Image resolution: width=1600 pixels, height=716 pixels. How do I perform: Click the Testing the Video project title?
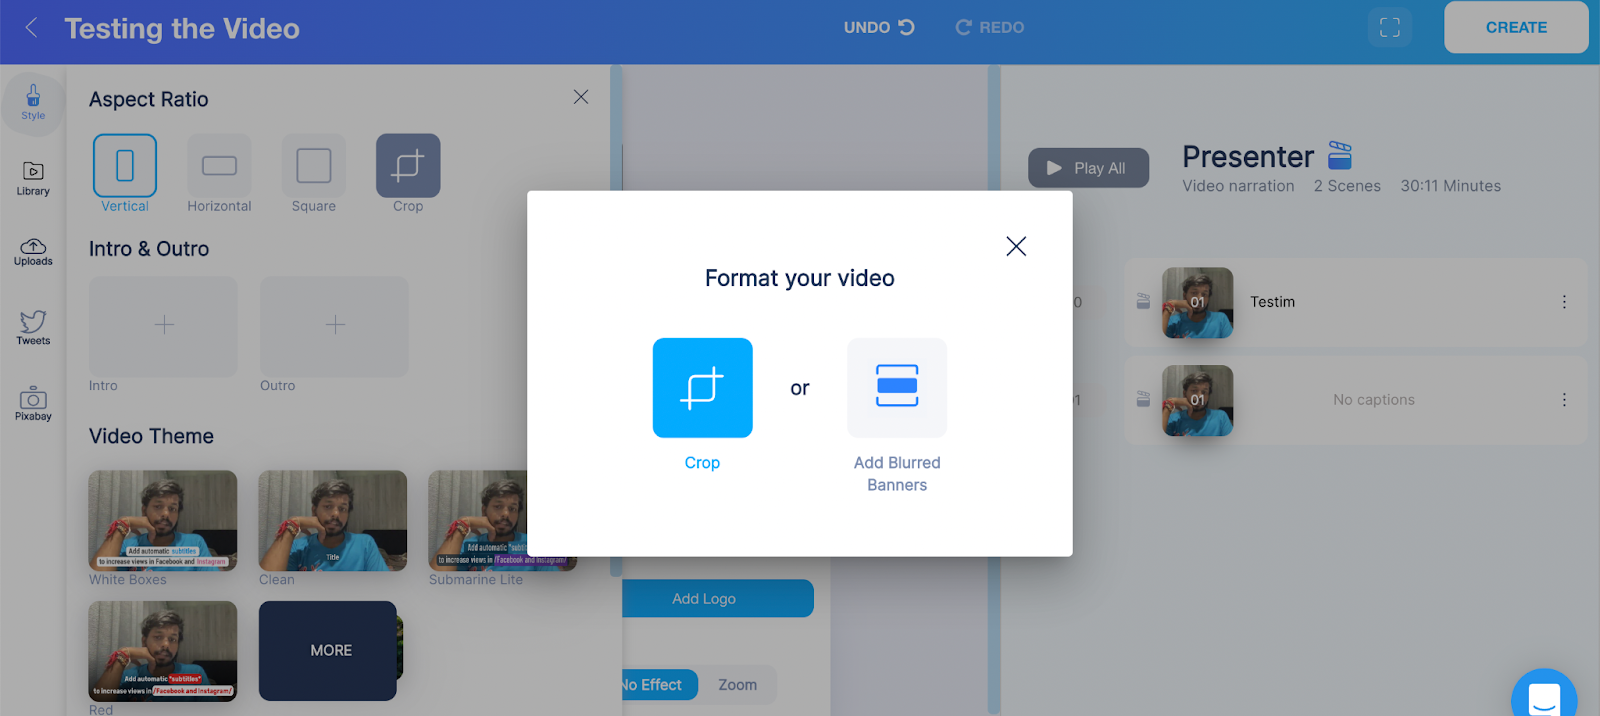[182, 28]
